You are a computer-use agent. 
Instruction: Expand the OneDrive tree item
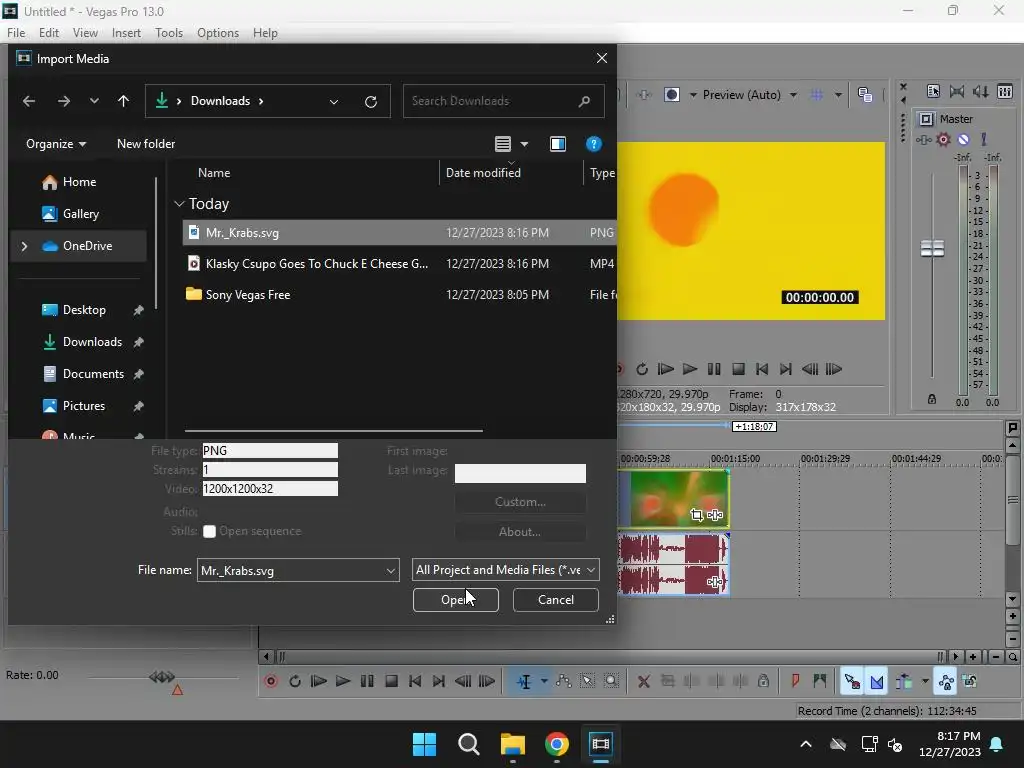(24, 246)
